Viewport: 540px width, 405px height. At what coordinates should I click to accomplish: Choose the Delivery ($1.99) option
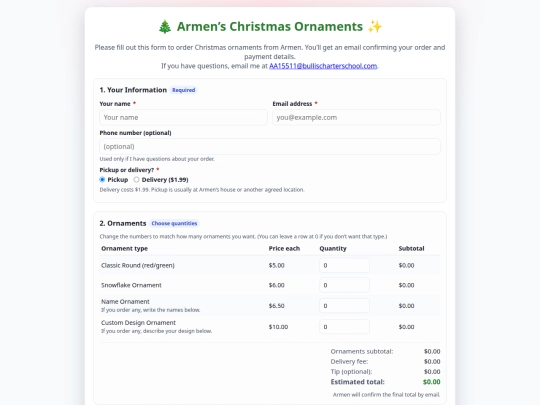tap(136, 179)
